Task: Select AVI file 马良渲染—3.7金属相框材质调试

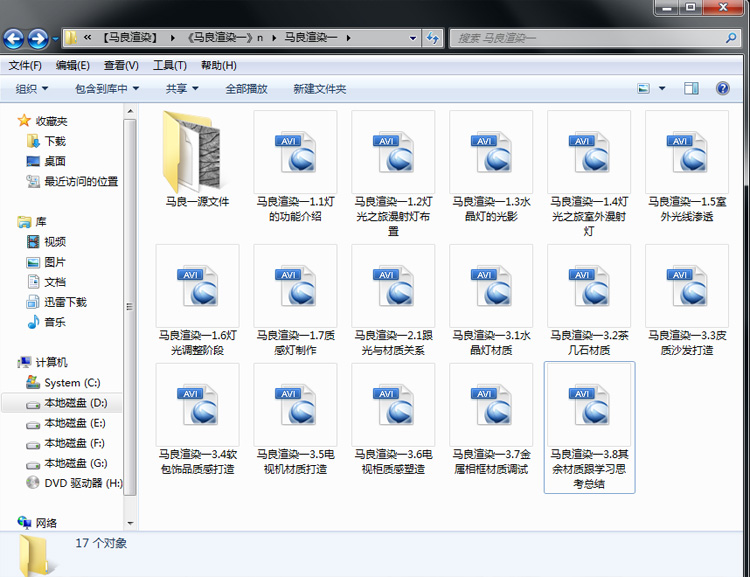Action: click(491, 419)
